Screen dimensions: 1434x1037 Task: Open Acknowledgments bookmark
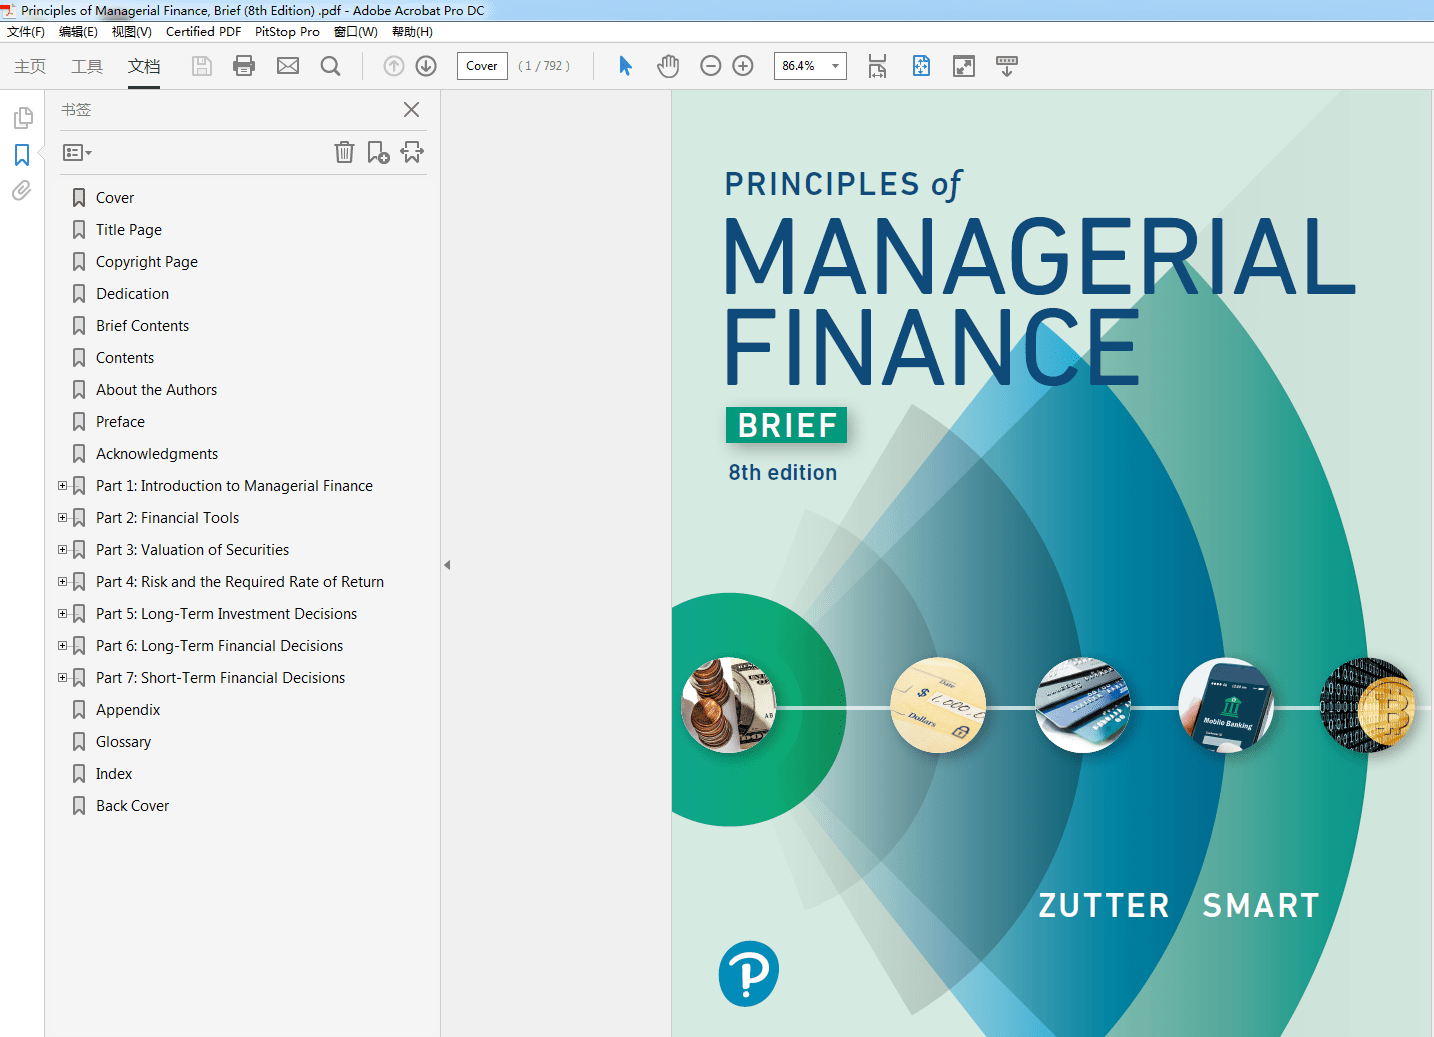point(157,454)
